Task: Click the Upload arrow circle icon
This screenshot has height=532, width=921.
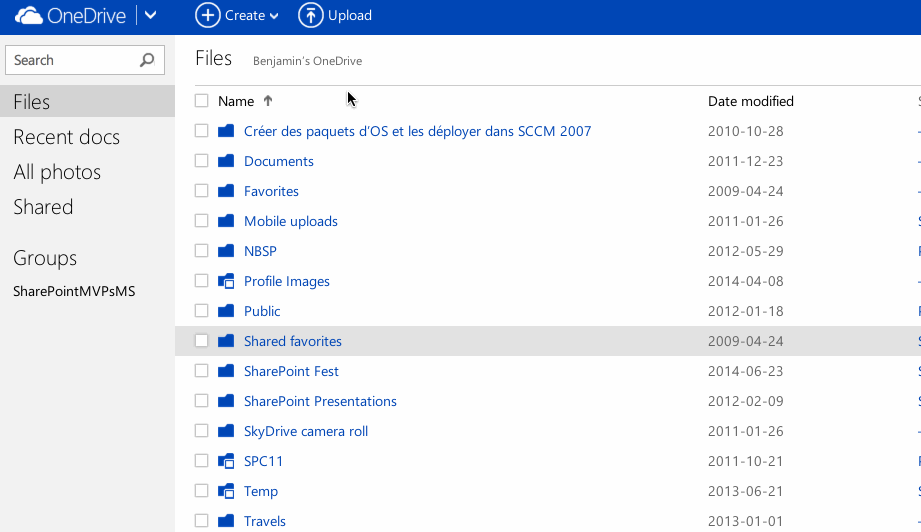Action: [311, 15]
